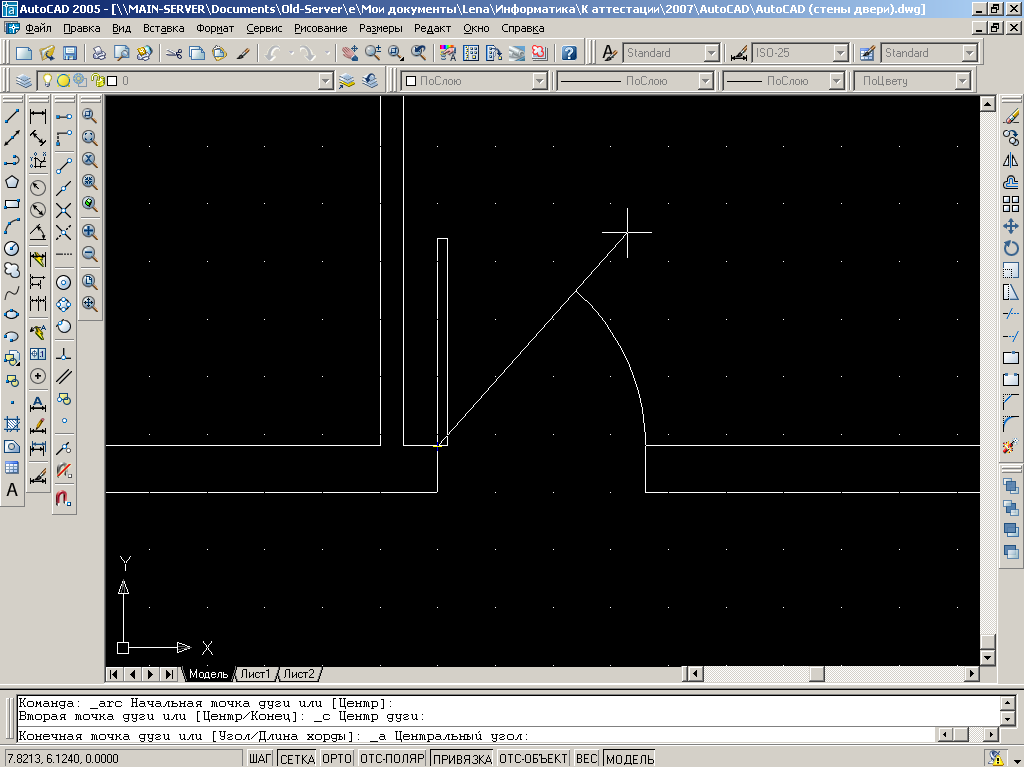
Task: Click the Pan Realtime hand icon
Action: 350,53
